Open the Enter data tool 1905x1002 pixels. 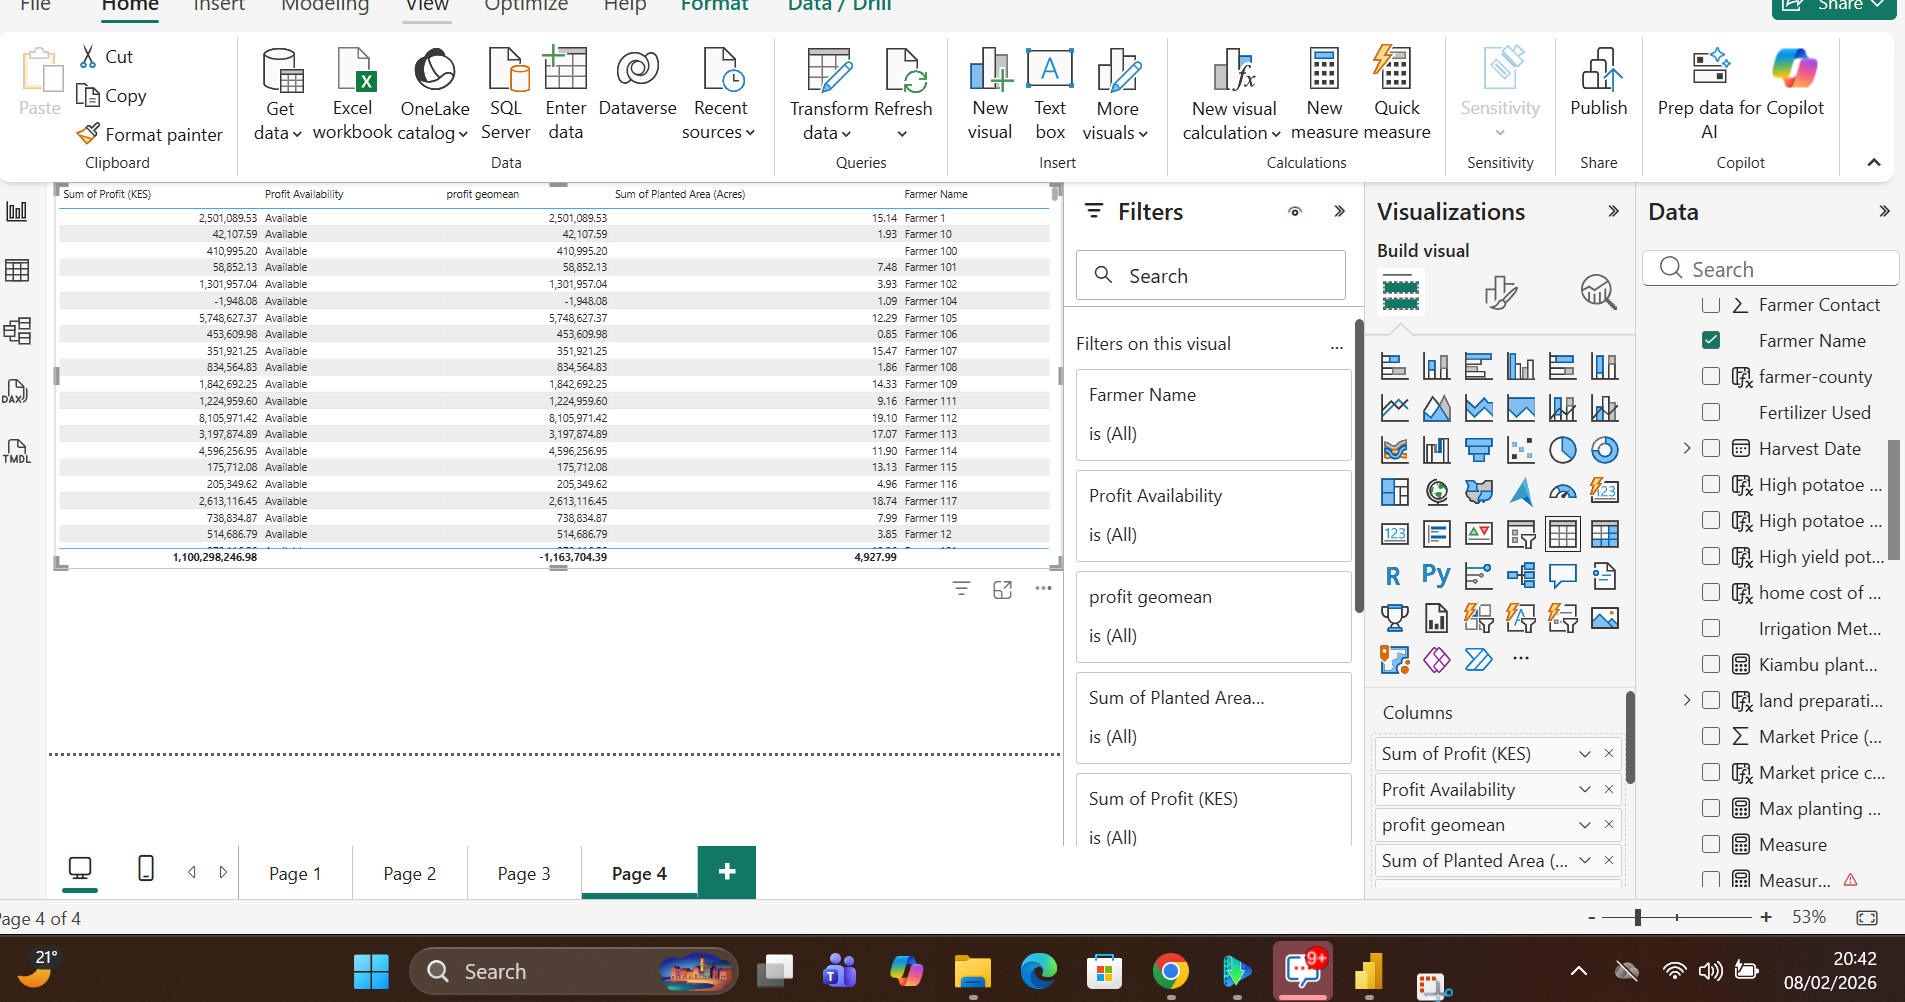(565, 72)
